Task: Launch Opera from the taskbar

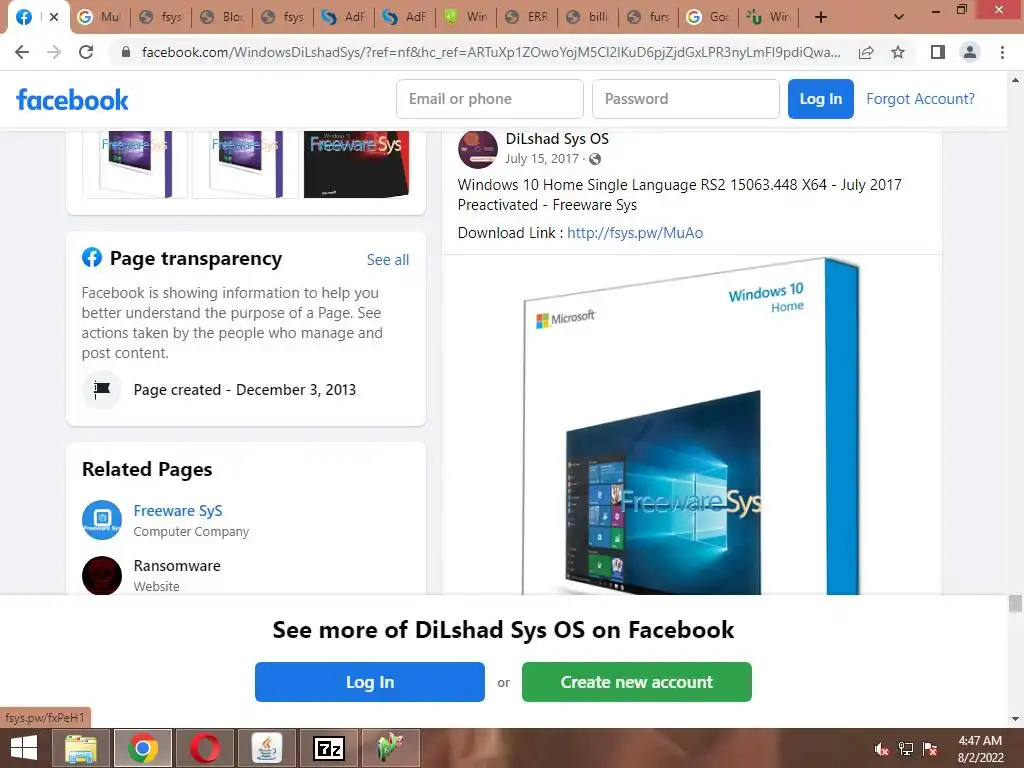Action: 205,748
